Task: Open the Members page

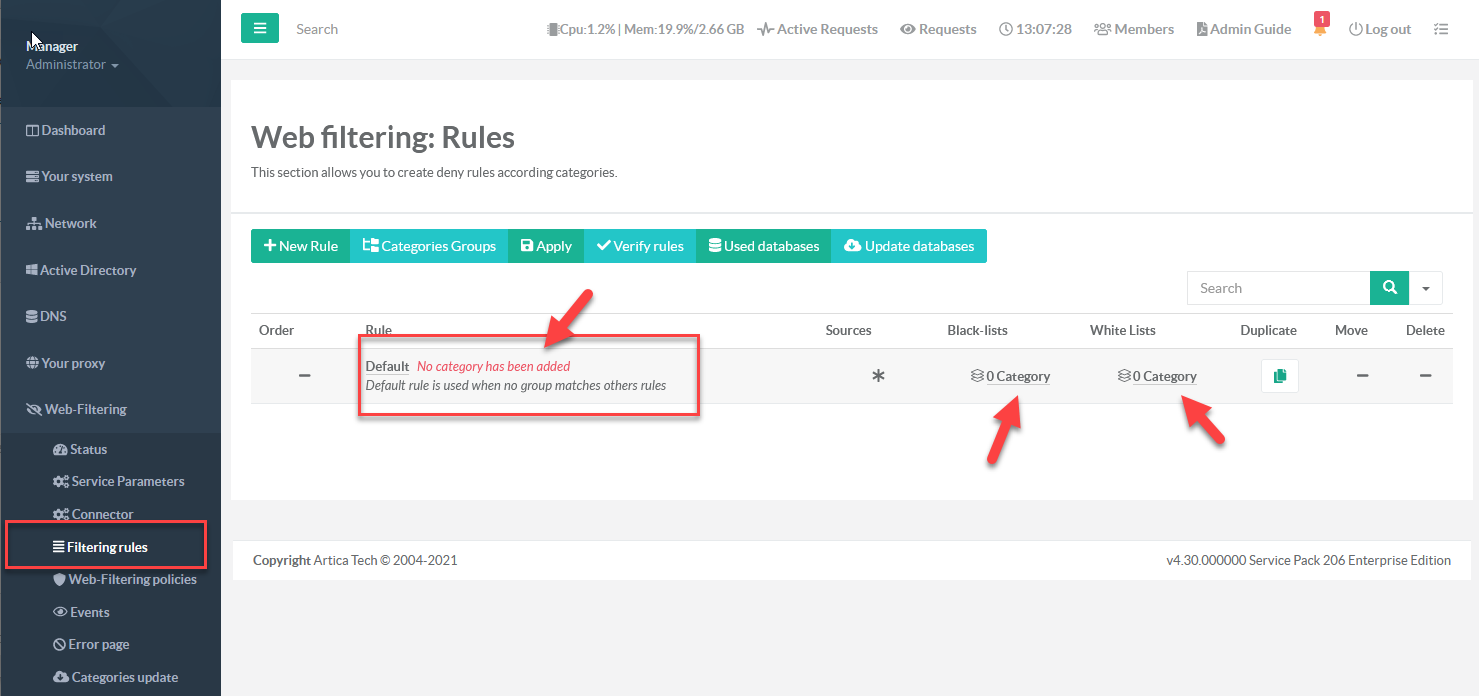Action: click(1134, 29)
